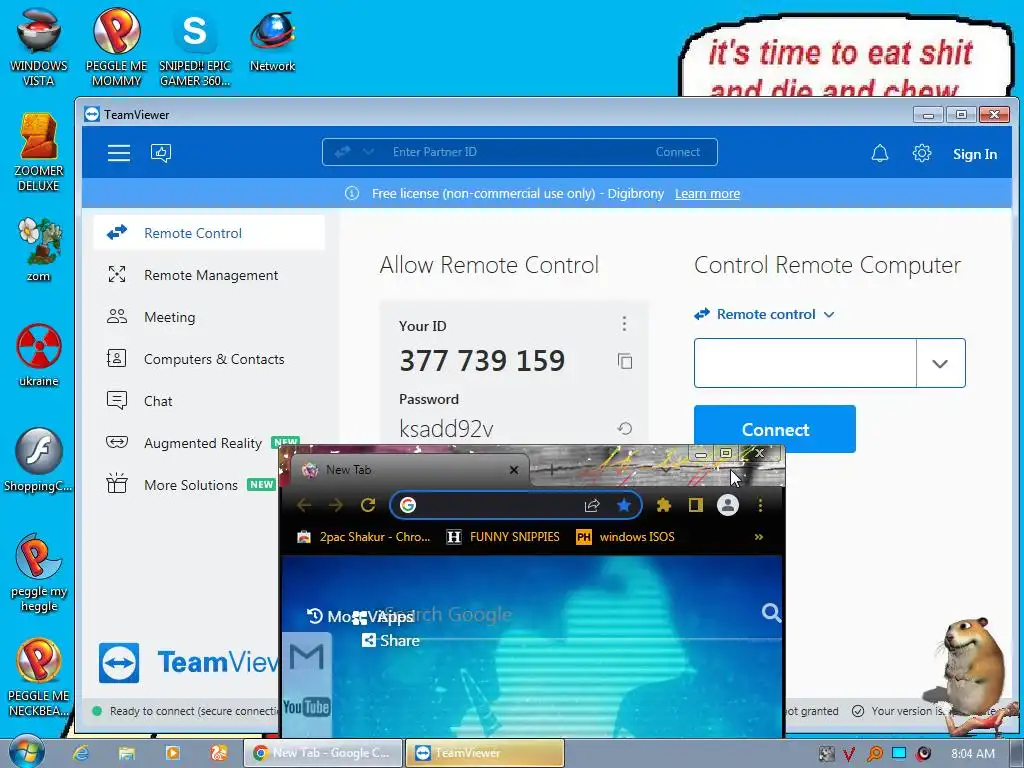Open Computers & Contacts in the sidebar

coord(209,359)
